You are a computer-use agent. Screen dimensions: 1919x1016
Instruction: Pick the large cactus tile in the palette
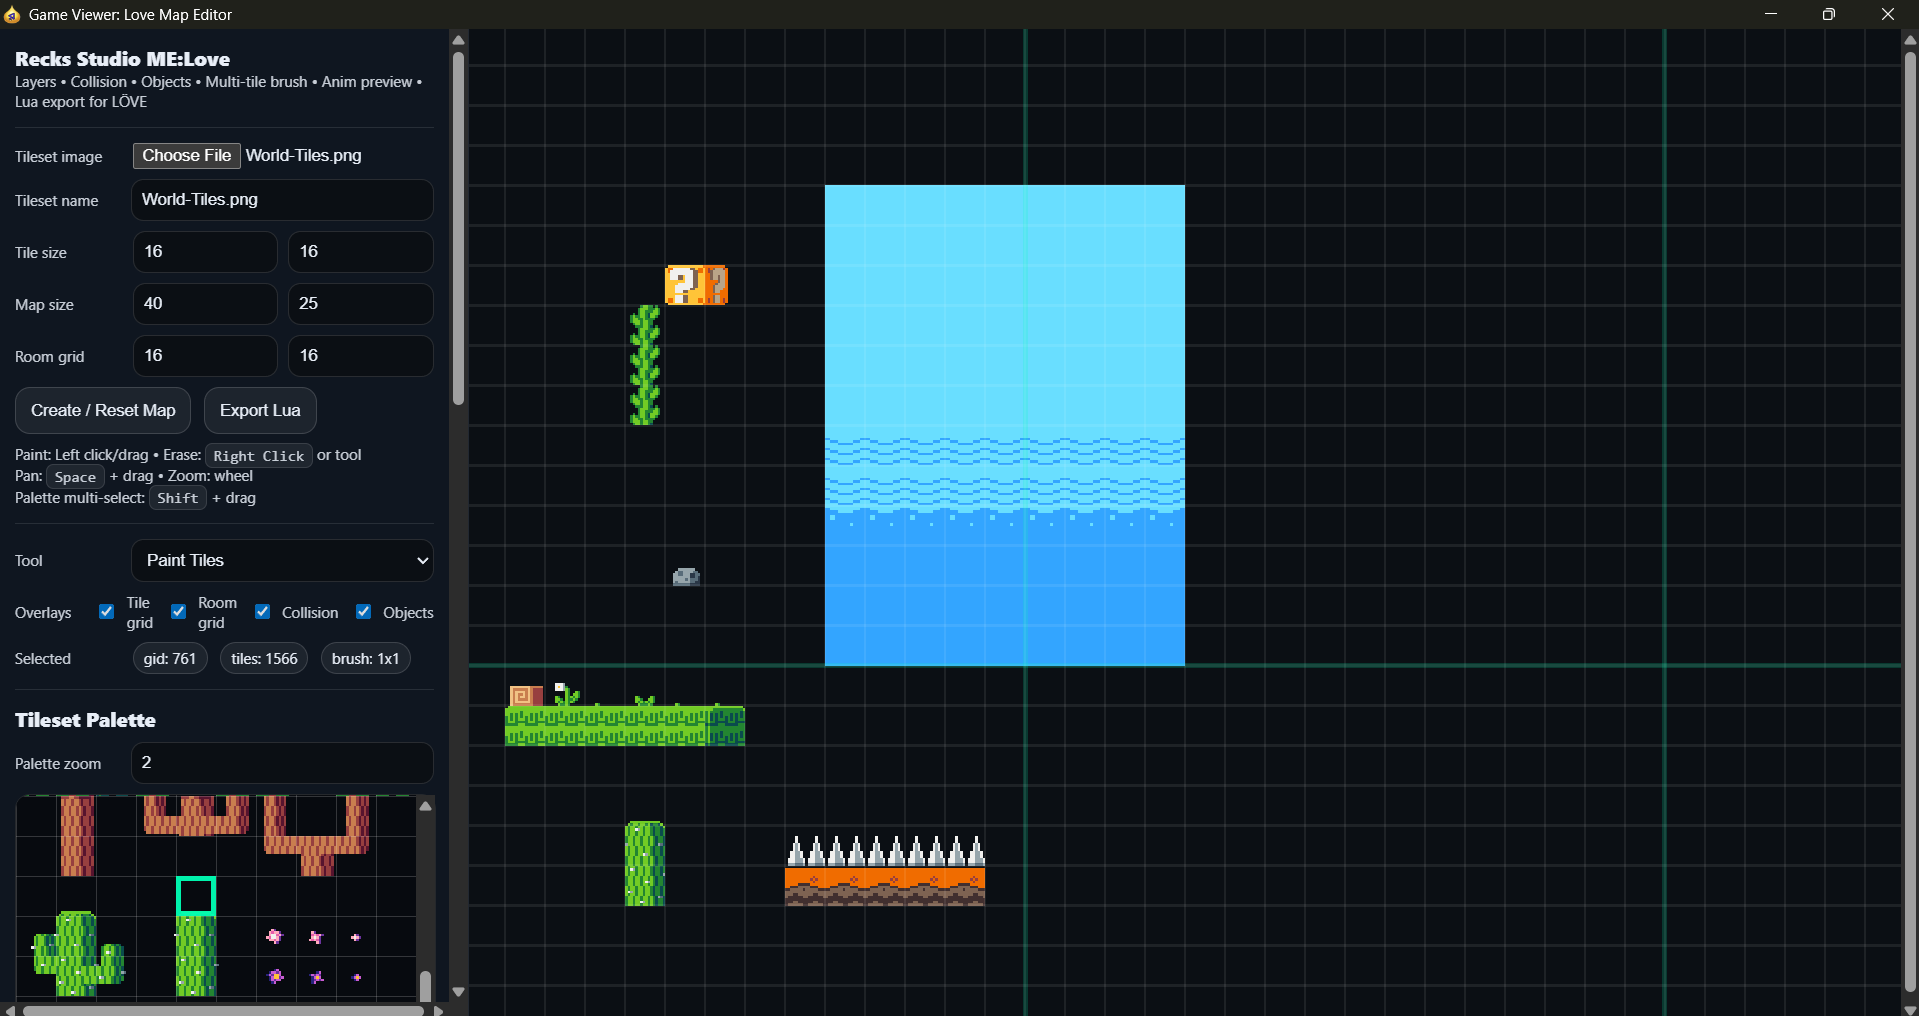(x=77, y=954)
